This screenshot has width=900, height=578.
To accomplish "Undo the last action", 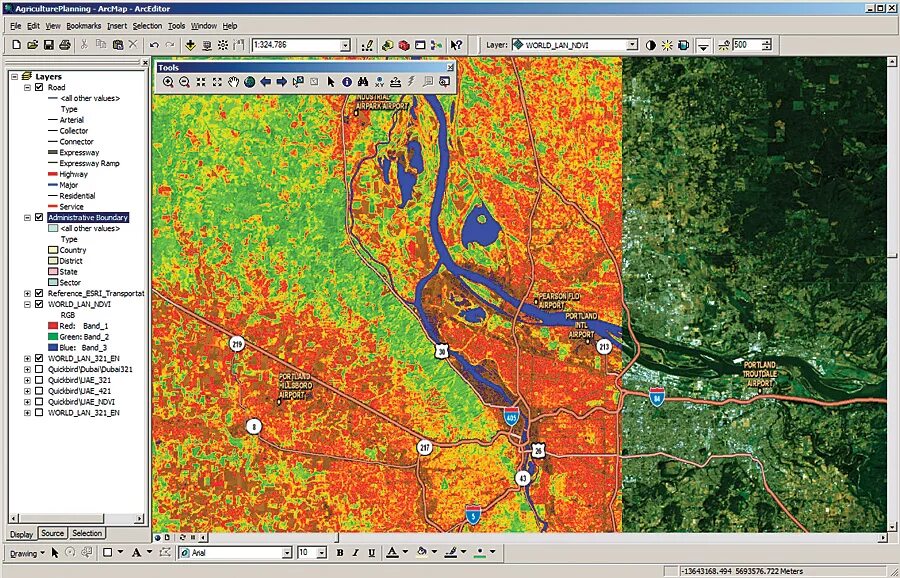I will (x=154, y=45).
